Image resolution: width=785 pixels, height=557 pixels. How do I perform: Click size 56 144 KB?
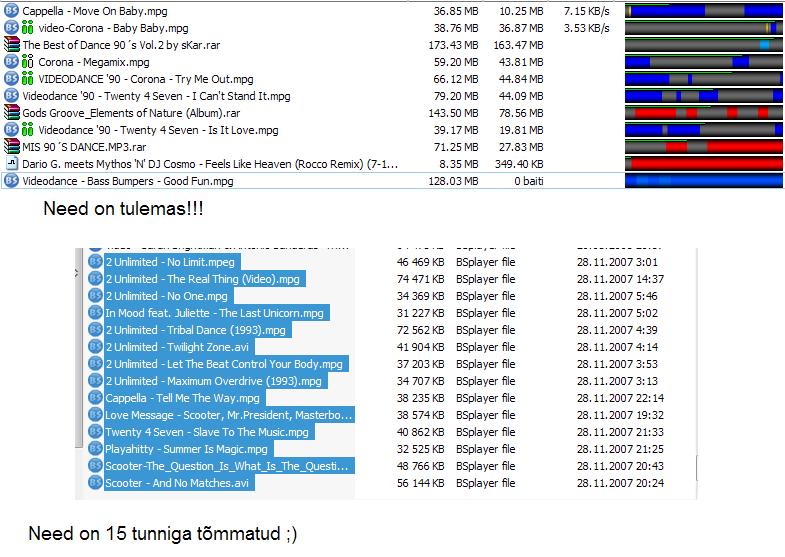(421, 483)
